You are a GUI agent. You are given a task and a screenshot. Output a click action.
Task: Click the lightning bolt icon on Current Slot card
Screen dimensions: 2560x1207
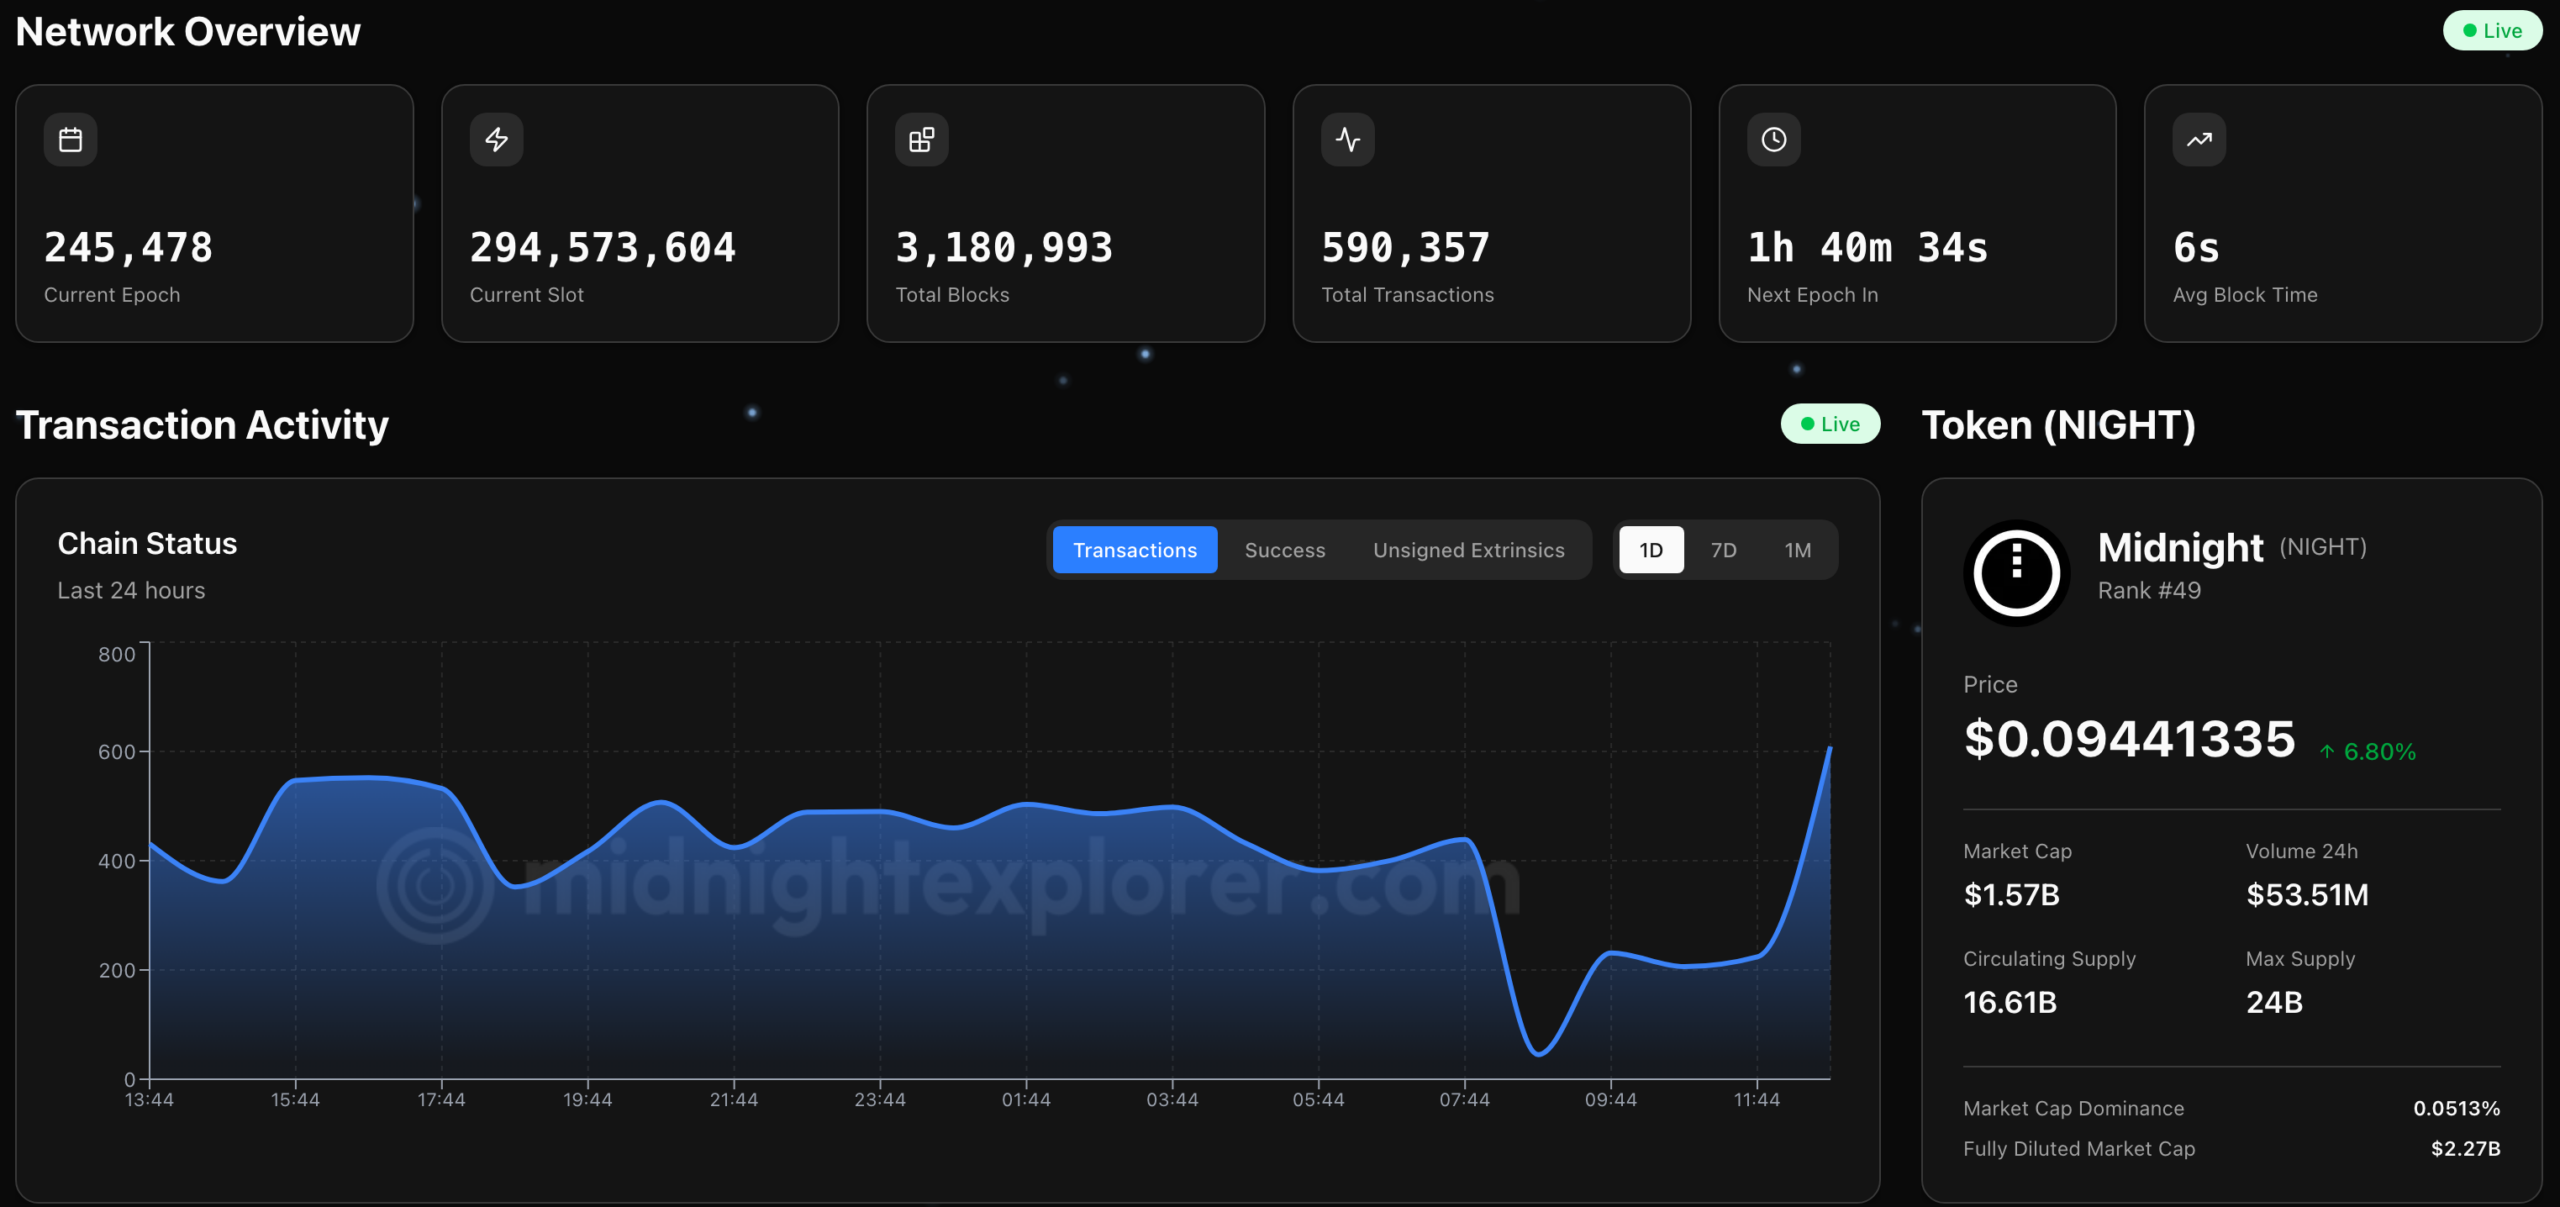coord(496,140)
